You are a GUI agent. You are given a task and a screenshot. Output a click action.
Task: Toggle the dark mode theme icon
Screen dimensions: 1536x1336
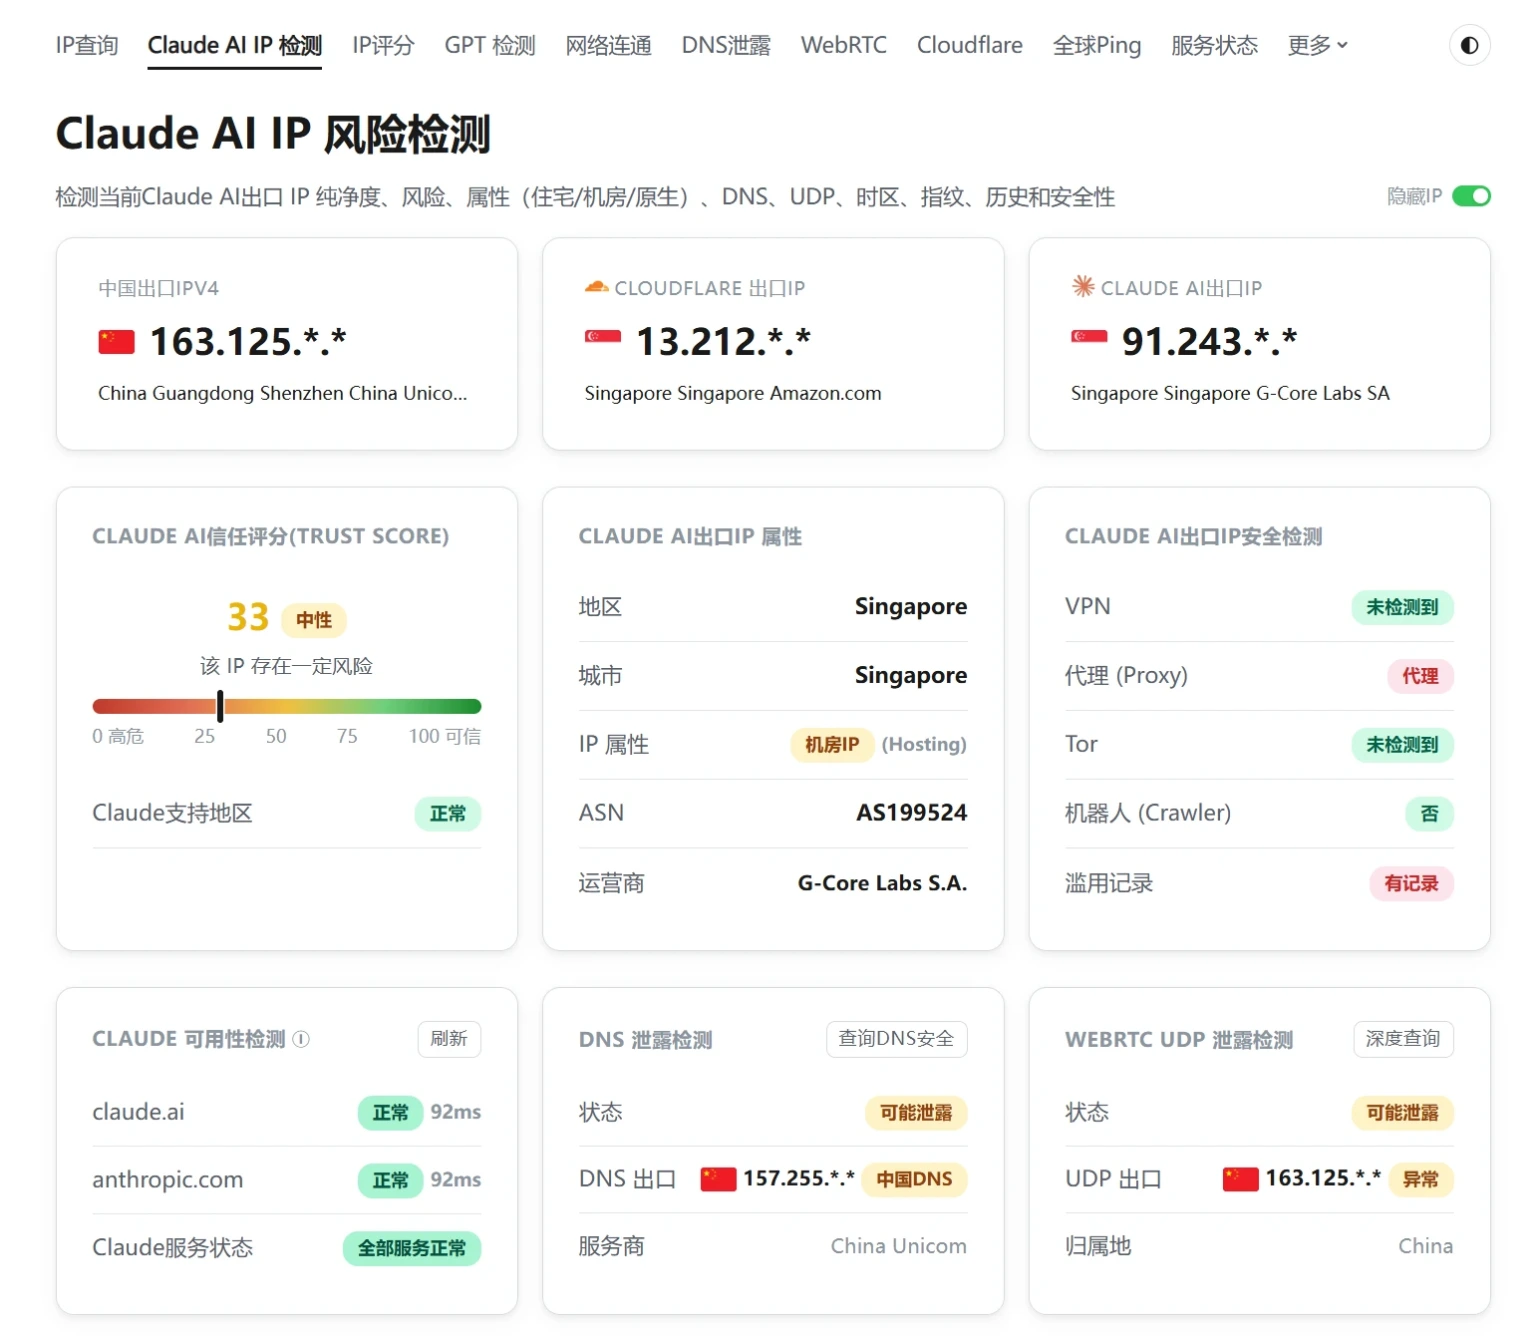(1469, 45)
